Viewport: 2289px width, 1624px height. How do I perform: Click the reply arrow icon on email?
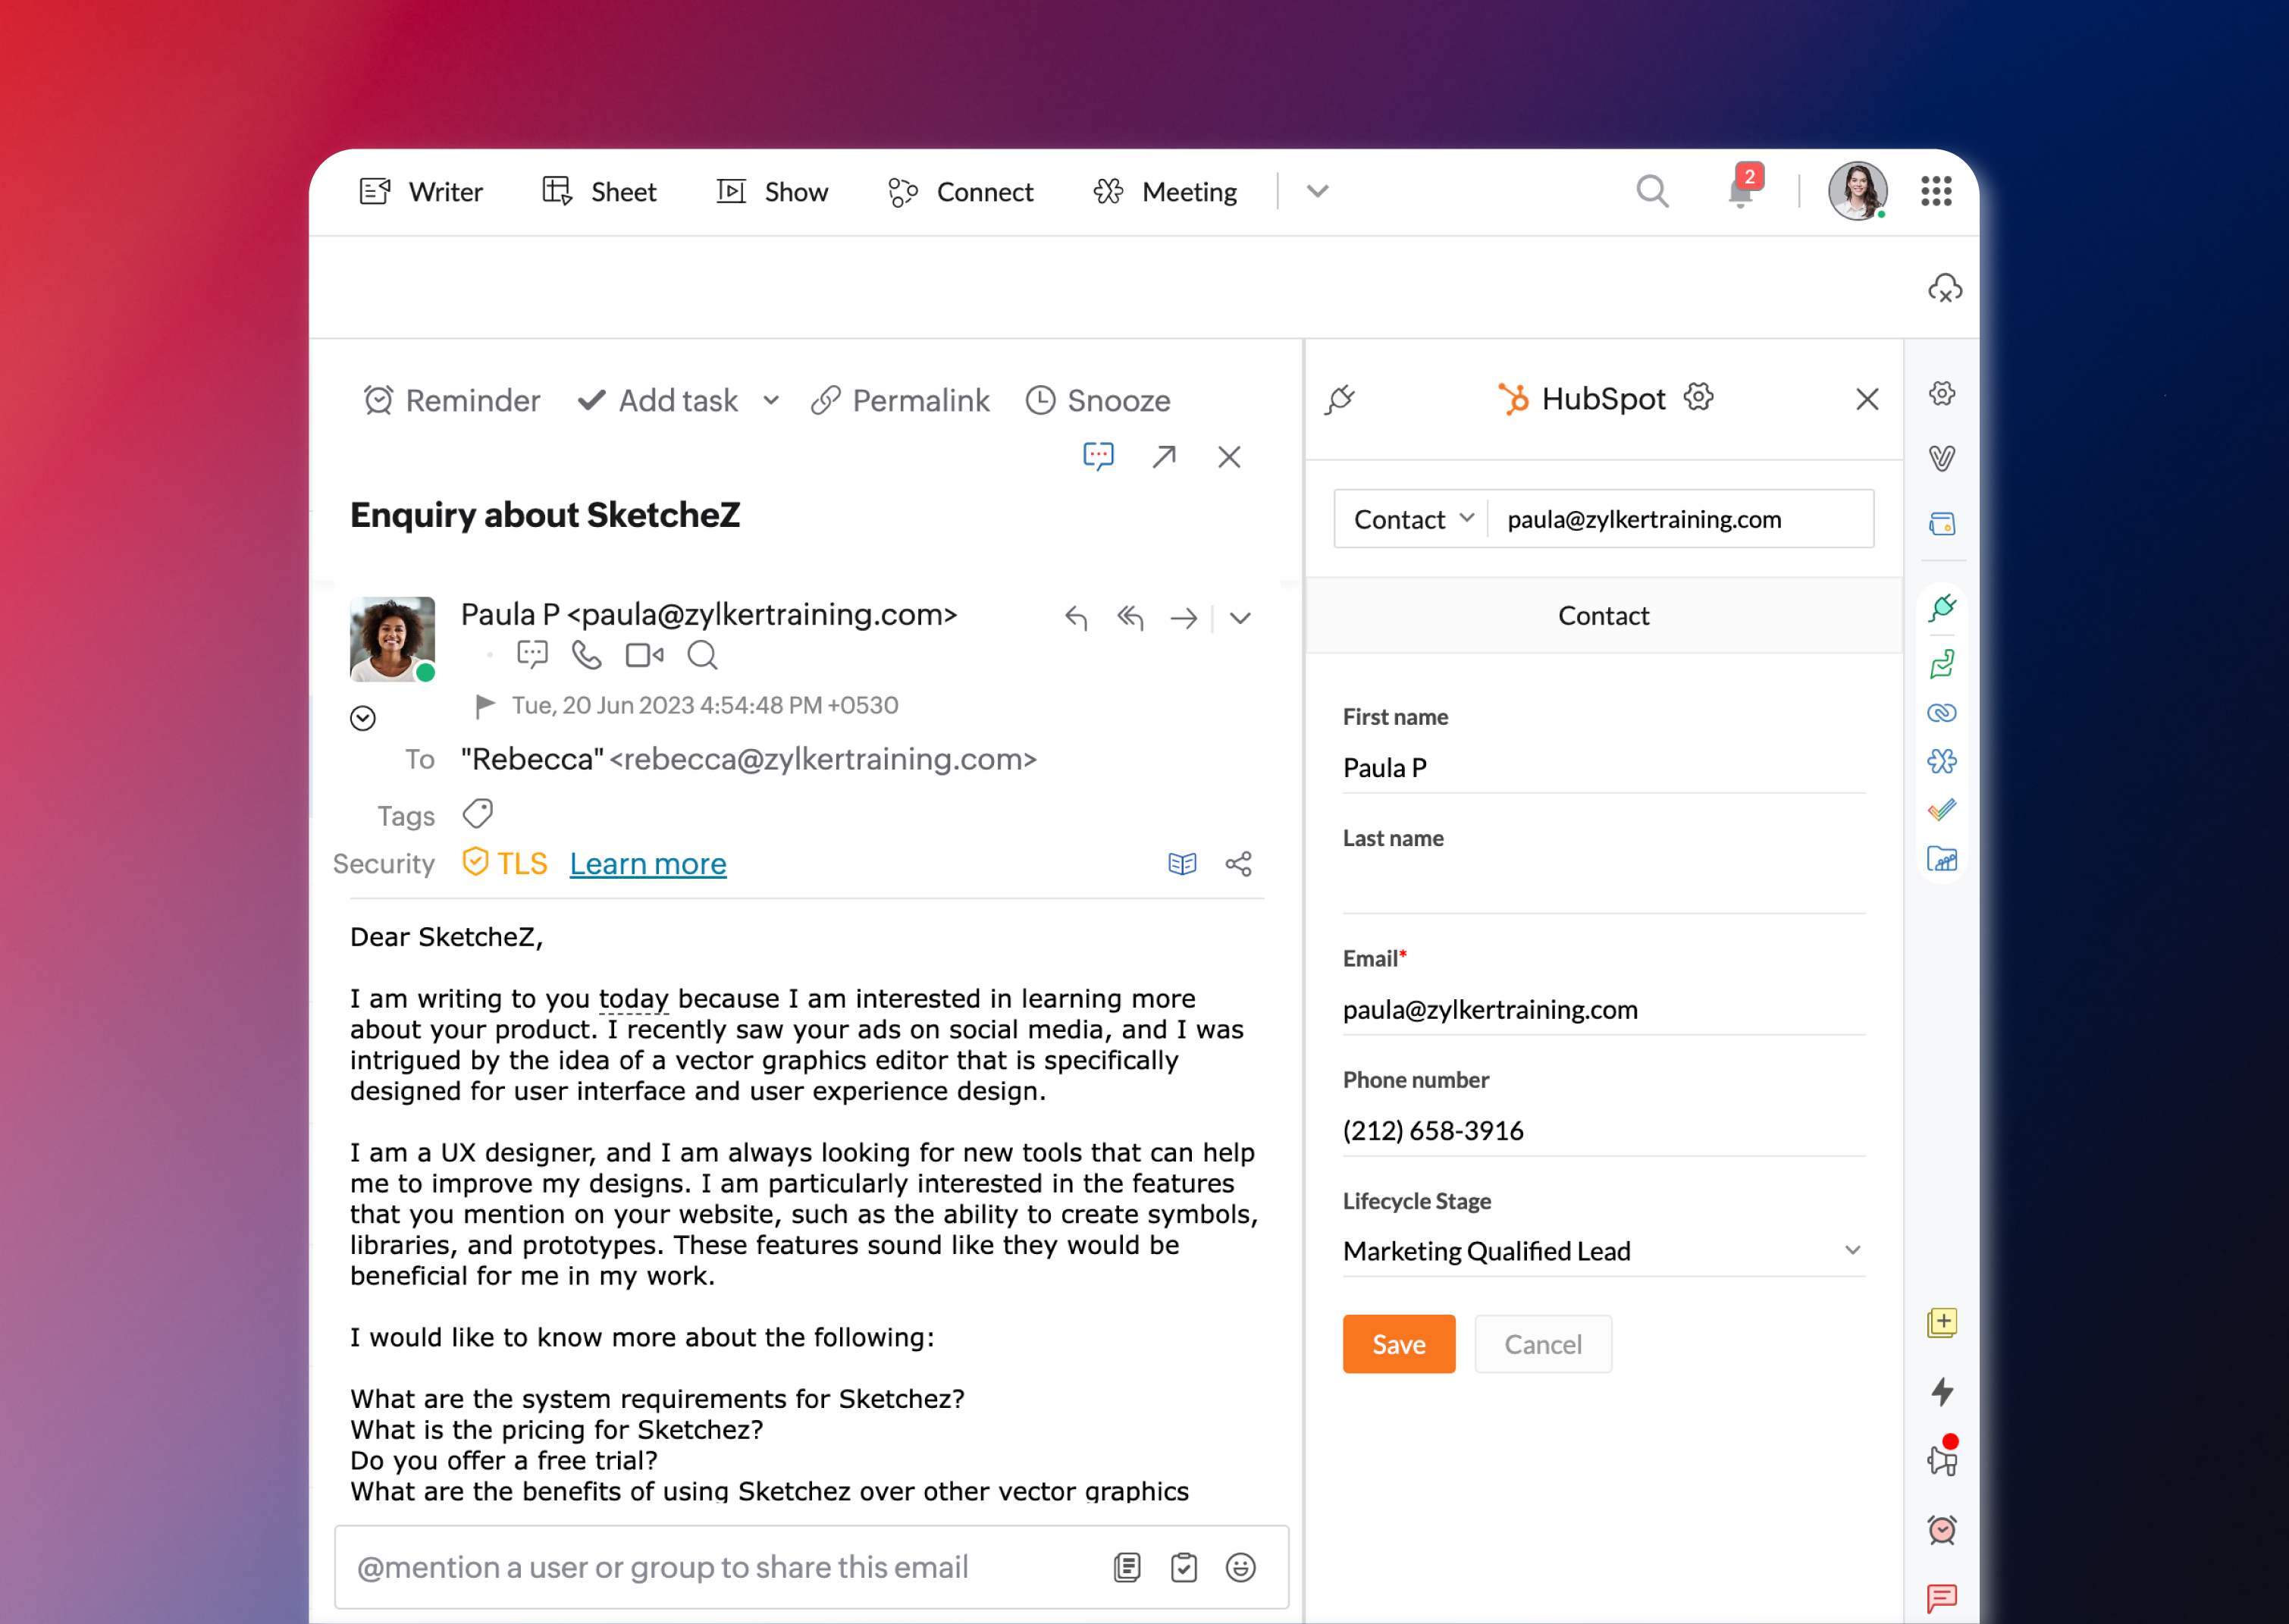[x=1077, y=617]
